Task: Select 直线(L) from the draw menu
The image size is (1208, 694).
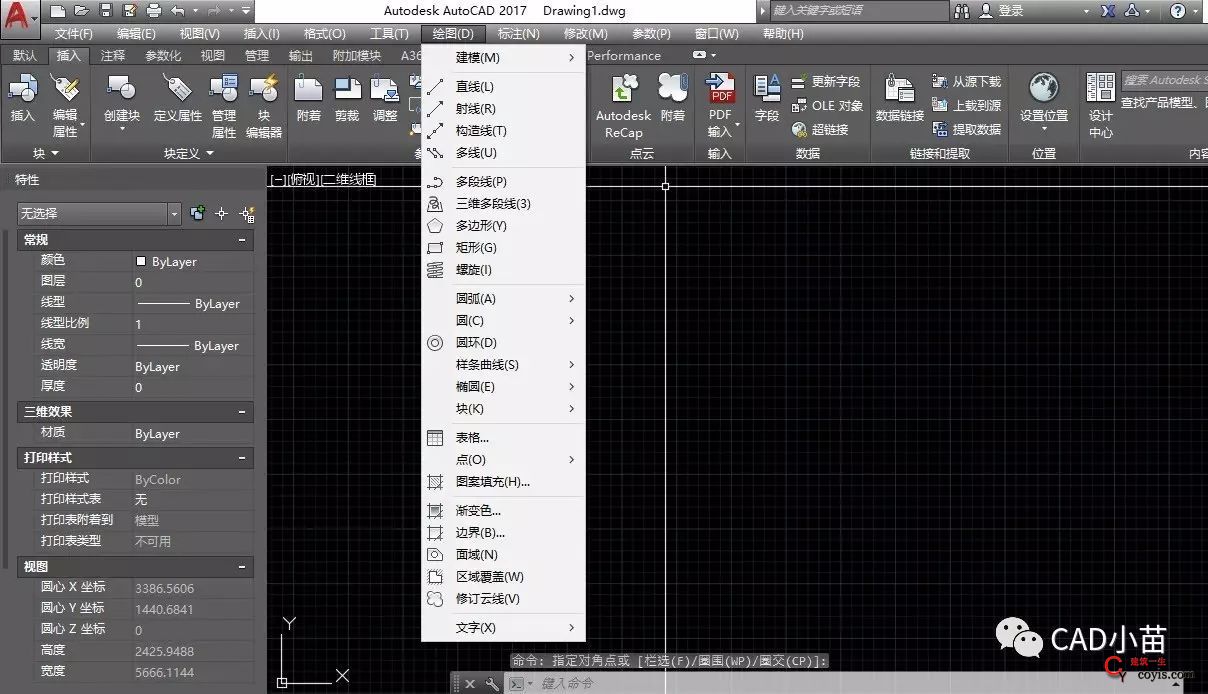Action: pos(503,87)
